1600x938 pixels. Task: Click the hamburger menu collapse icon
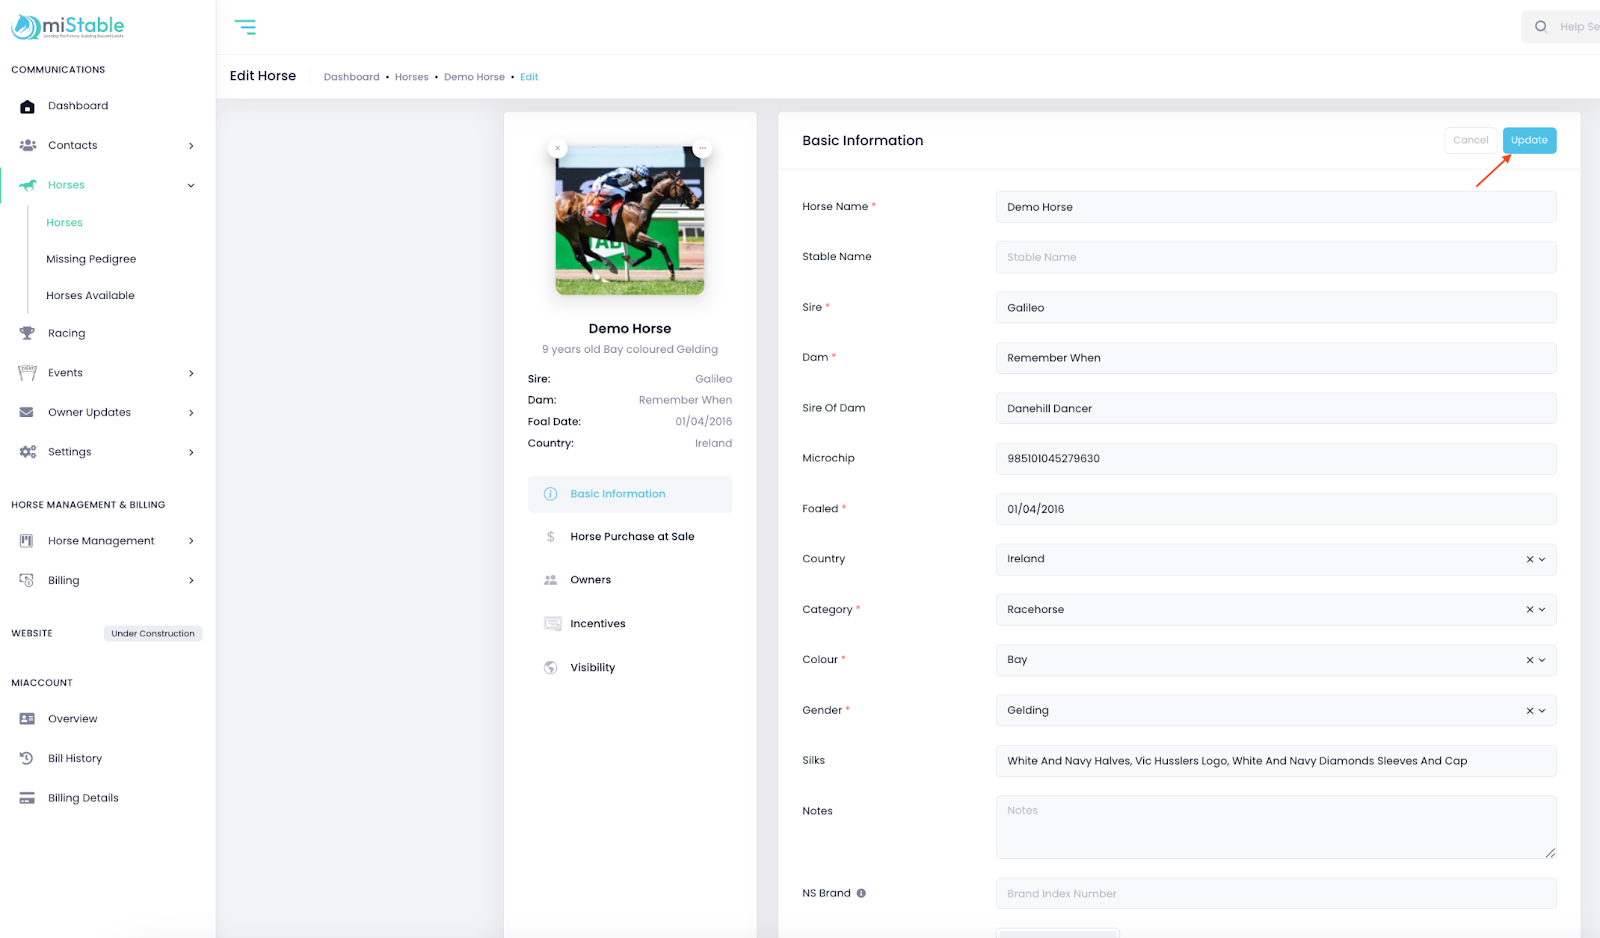[245, 27]
